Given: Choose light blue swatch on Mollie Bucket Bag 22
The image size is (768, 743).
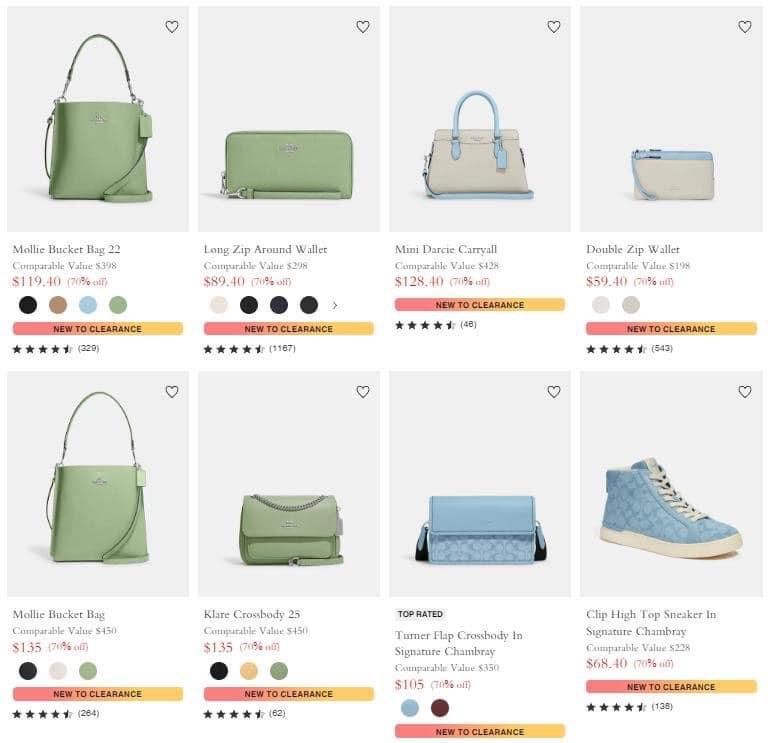Looking at the screenshot, I should pyautogui.click(x=88, y=305).
